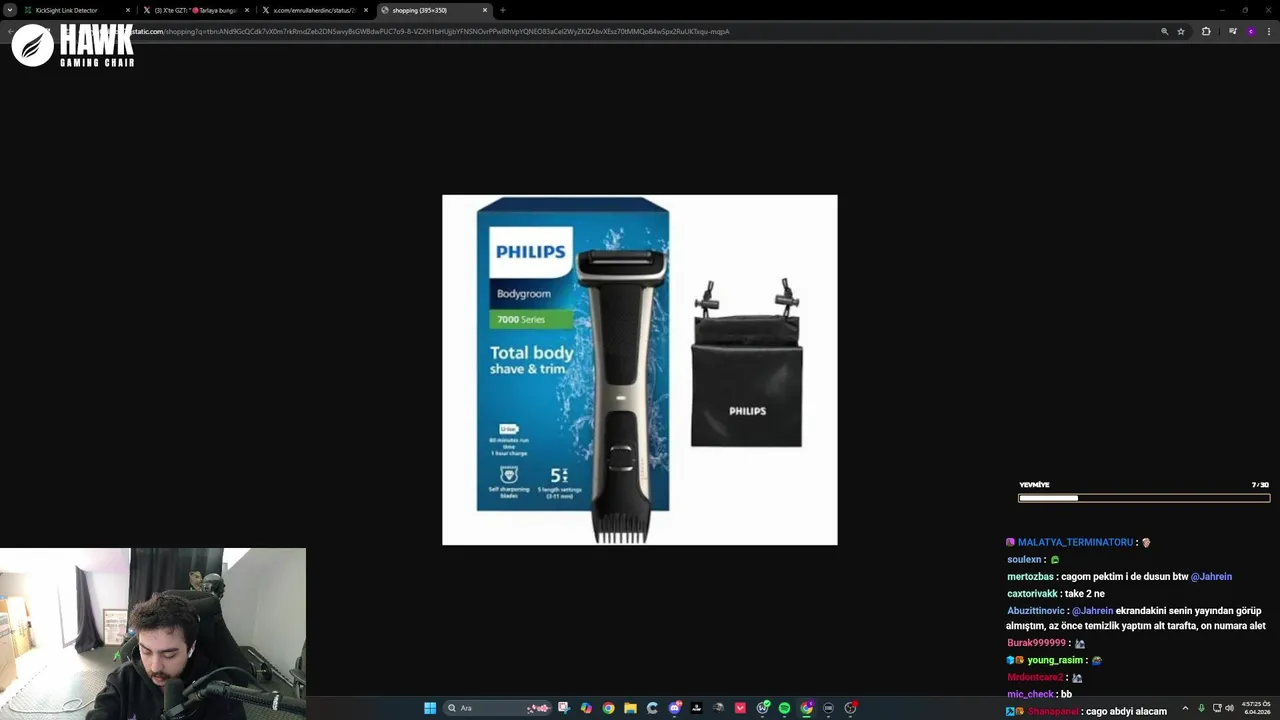Open the Discord taskbar icon
This screenshot has width=1280, height=720.
click(x=675, y=708)
